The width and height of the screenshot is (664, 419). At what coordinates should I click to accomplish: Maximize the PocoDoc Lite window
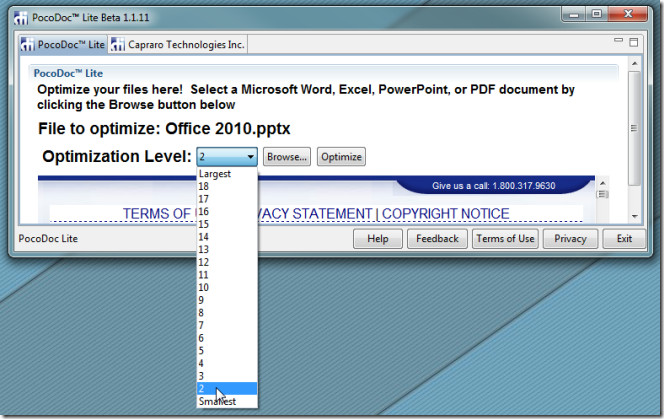(597, 15)
